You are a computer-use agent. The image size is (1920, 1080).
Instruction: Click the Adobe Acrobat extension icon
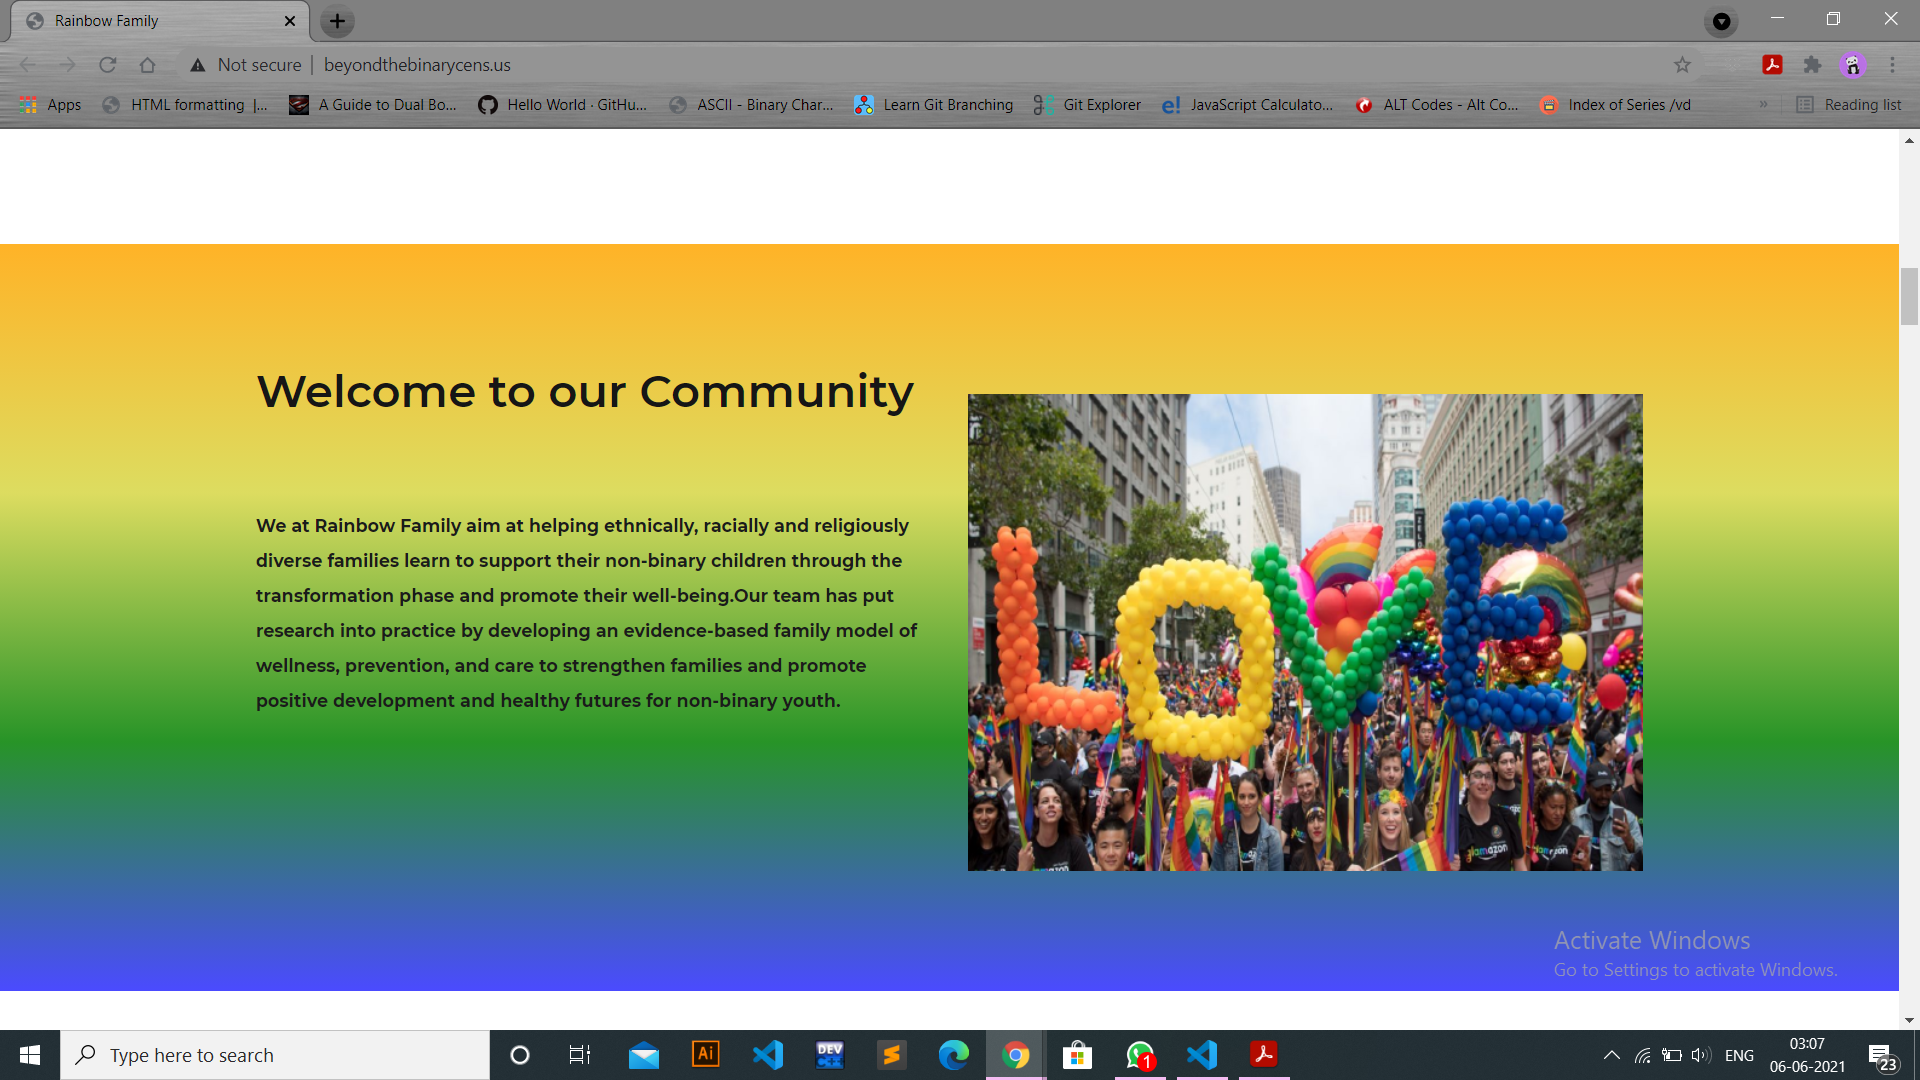1772,65
